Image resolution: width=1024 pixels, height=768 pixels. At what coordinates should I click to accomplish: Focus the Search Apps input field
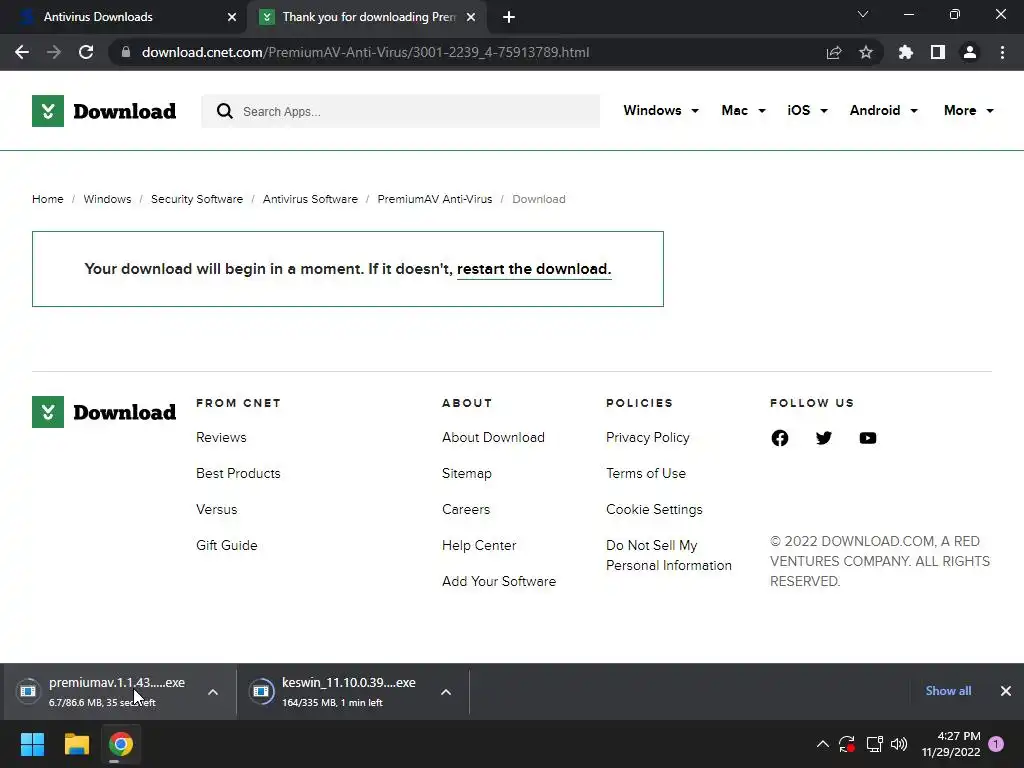400,111
